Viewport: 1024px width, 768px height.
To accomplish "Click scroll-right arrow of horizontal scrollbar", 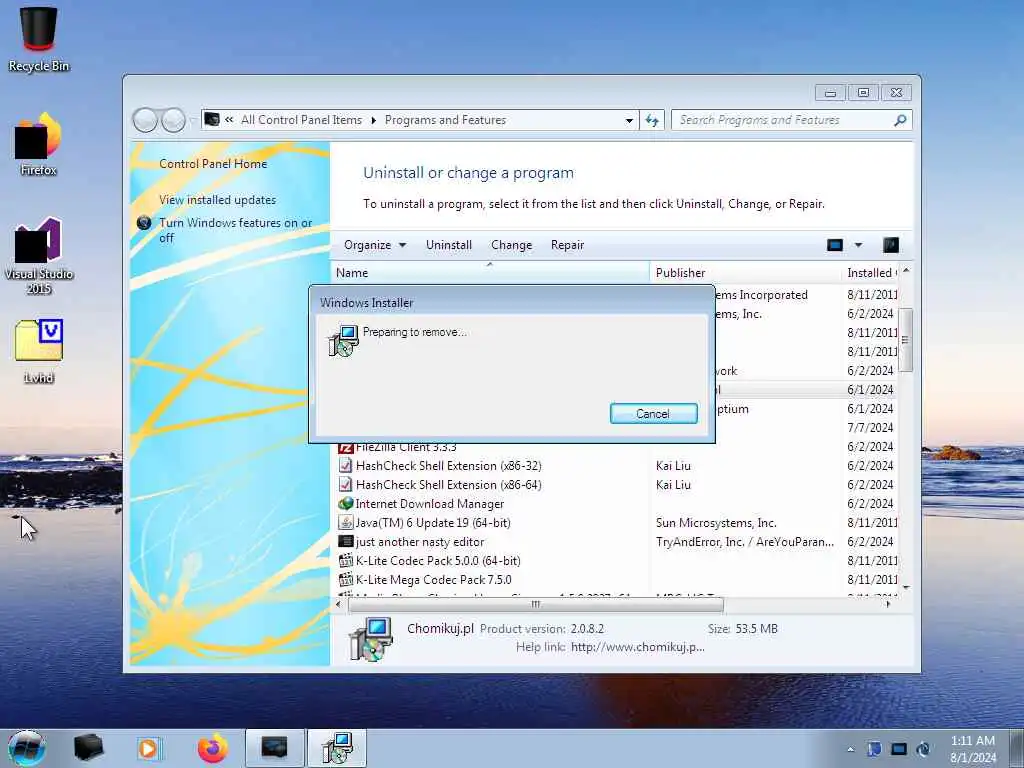I will tap(888, 604).
